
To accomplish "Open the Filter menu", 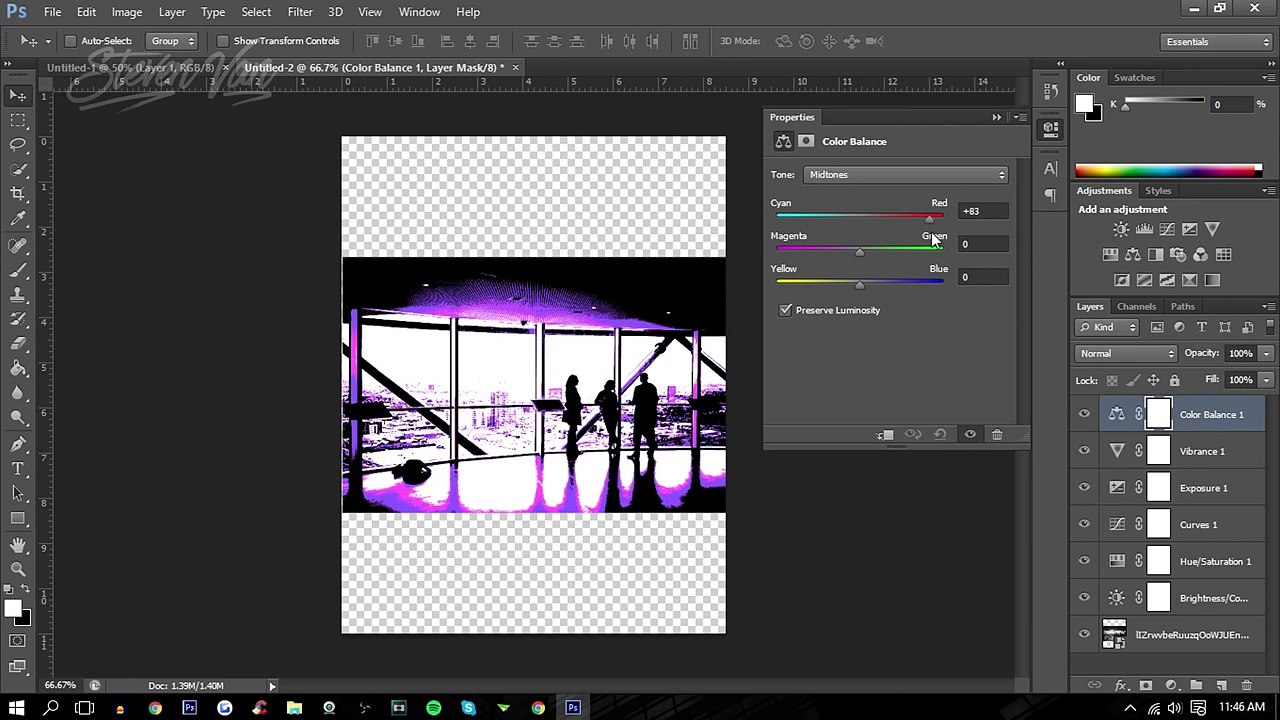I will [300, 12].
